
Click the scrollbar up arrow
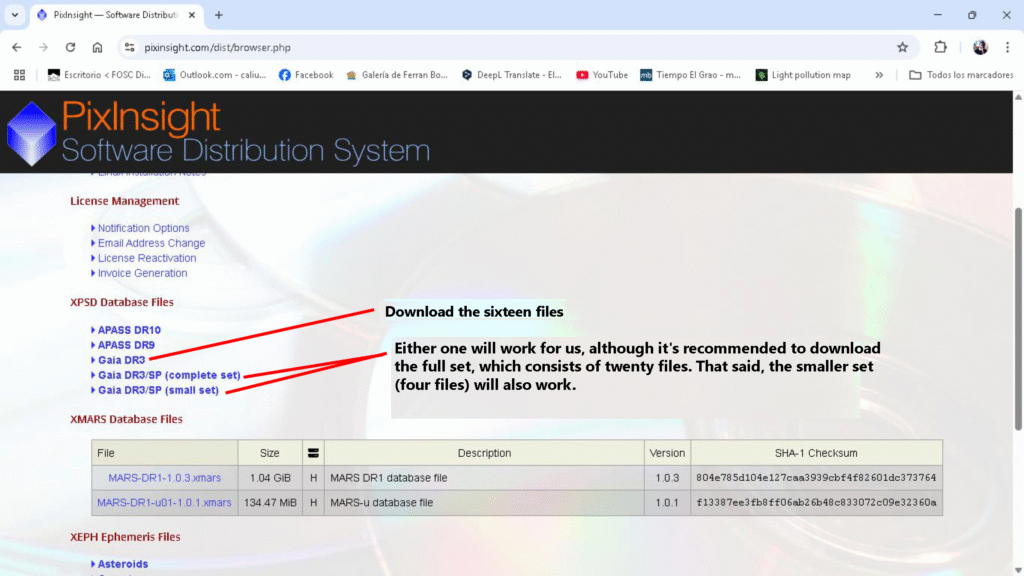pos(1018,97)
